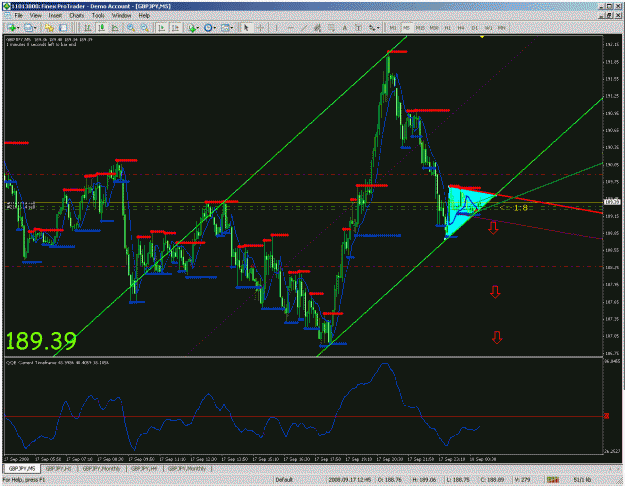Switch to MN timeframe
The image size is (625, 486).
click(x=502, y=28)
